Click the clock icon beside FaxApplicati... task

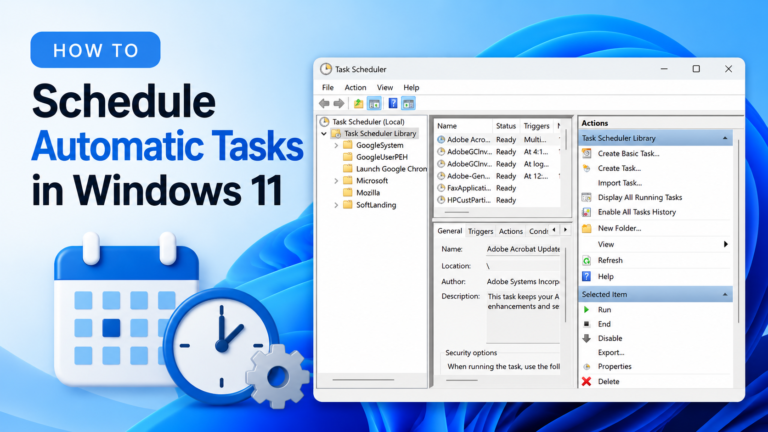point(441,188)
